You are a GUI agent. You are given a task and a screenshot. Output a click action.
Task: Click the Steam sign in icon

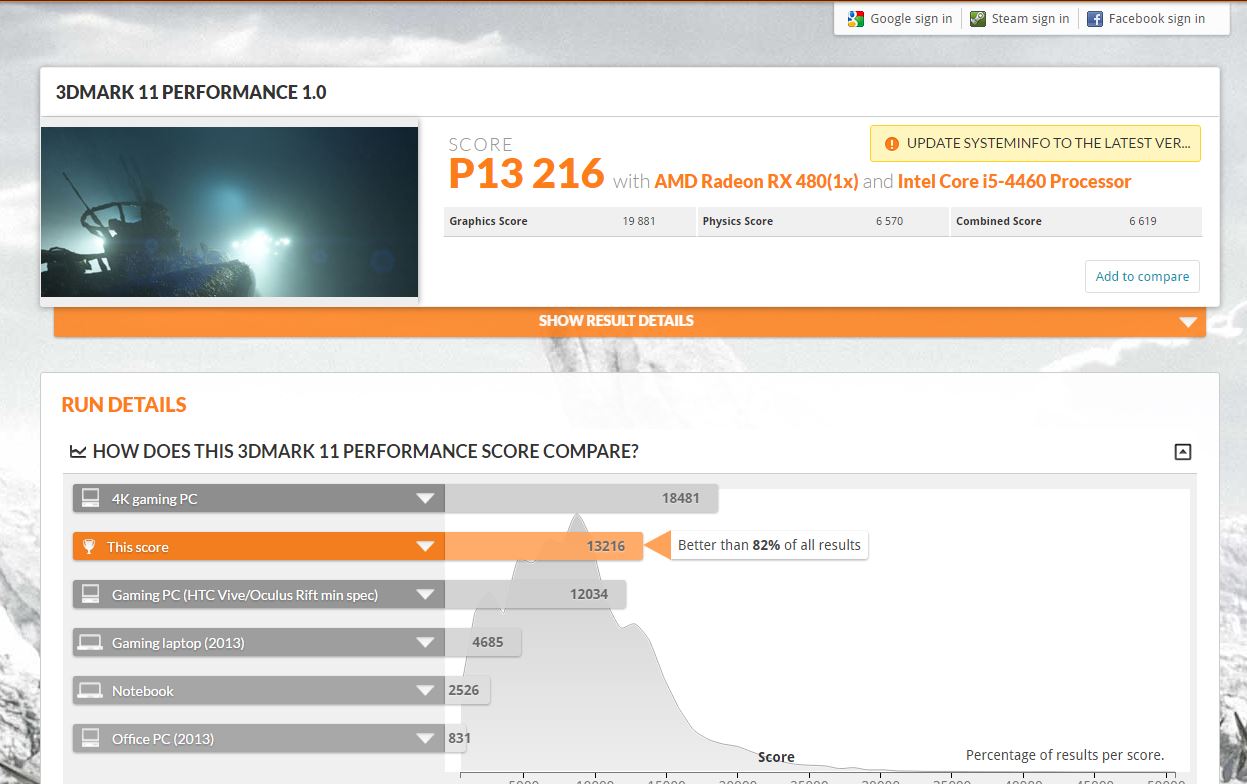point(977,18)
